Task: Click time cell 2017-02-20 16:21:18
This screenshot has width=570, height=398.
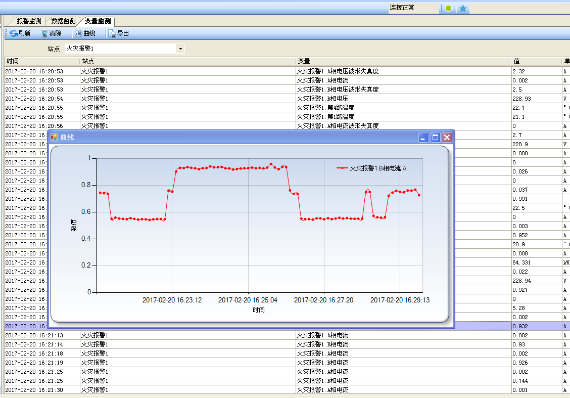Action: coord(42,353)
